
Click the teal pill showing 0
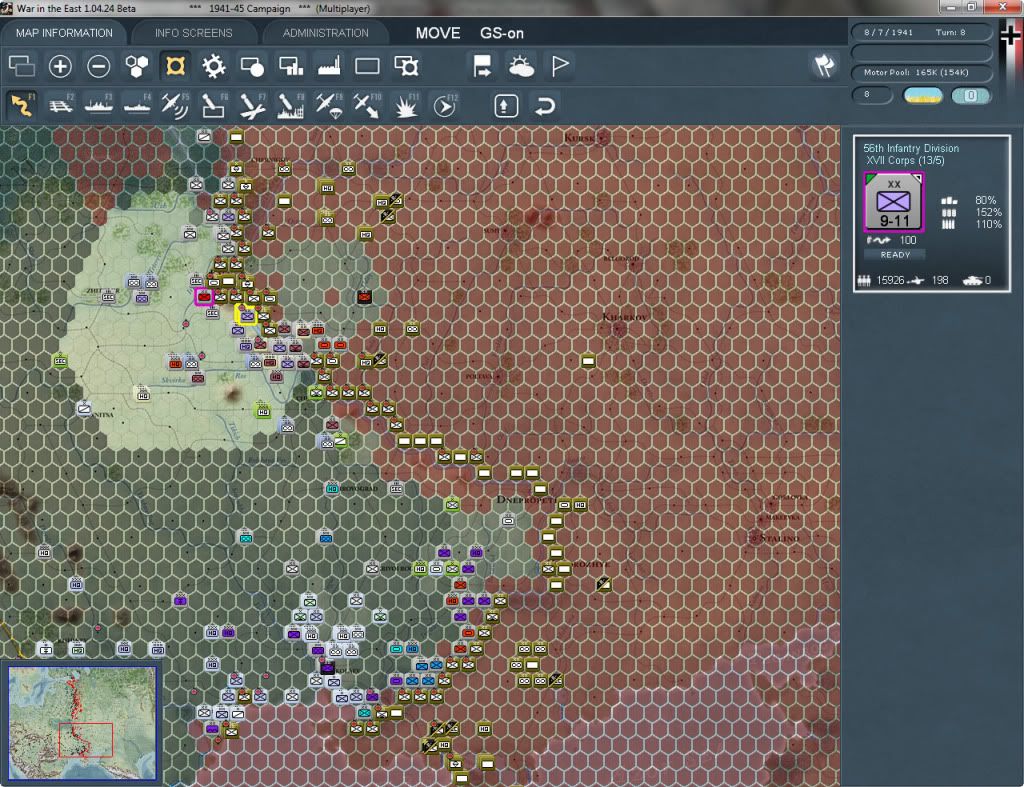970,95
